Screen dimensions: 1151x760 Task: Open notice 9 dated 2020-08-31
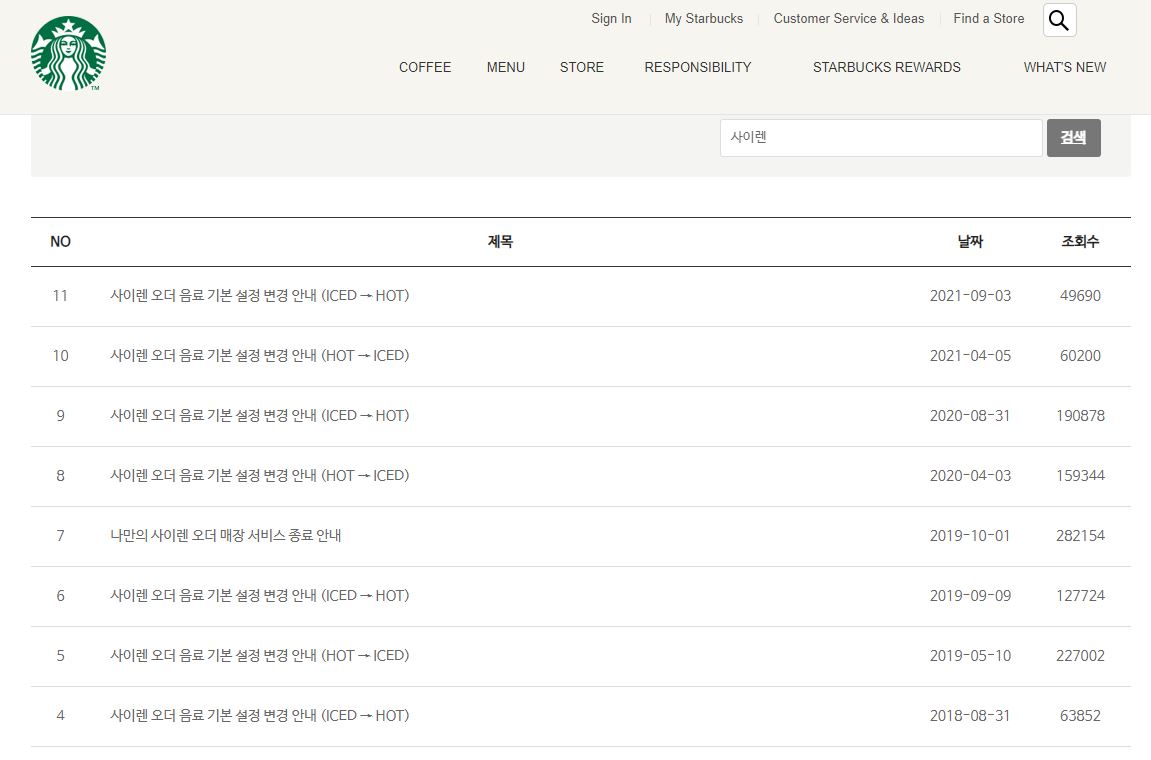[x=259, y=416]
